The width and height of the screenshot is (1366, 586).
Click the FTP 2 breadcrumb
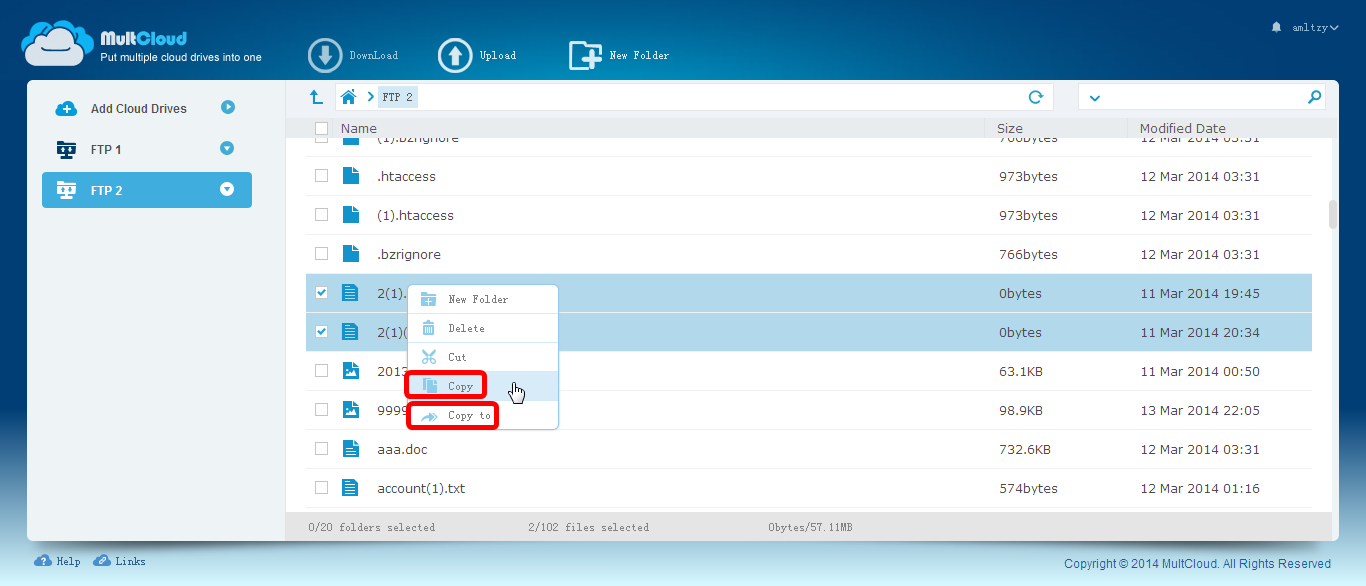[398, 97]
